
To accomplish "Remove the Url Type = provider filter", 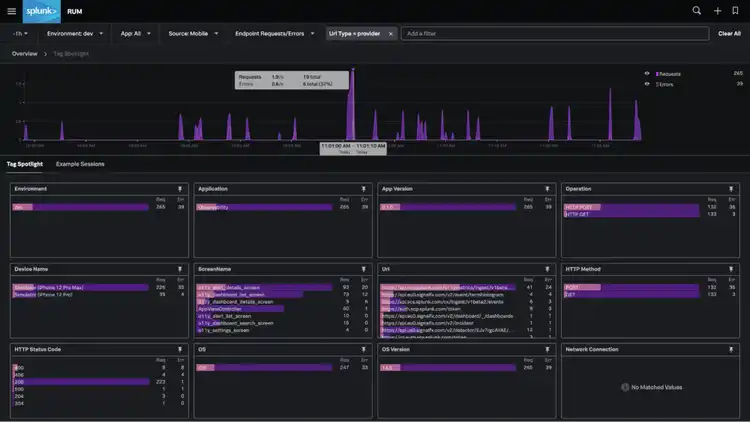I will tap(390, 33).
